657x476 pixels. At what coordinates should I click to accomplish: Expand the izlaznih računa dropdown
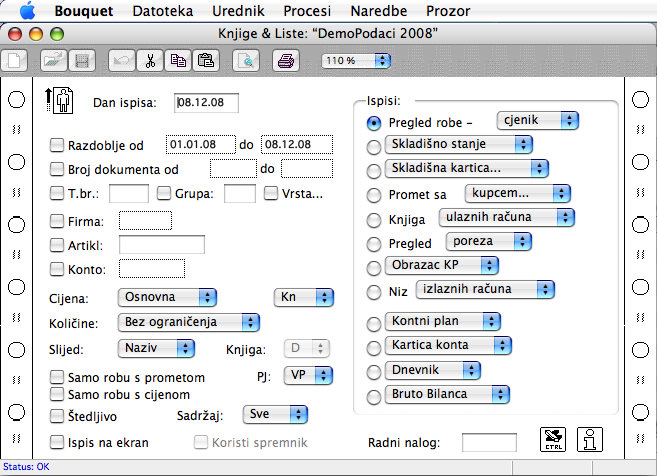click(x=485, y=290)
